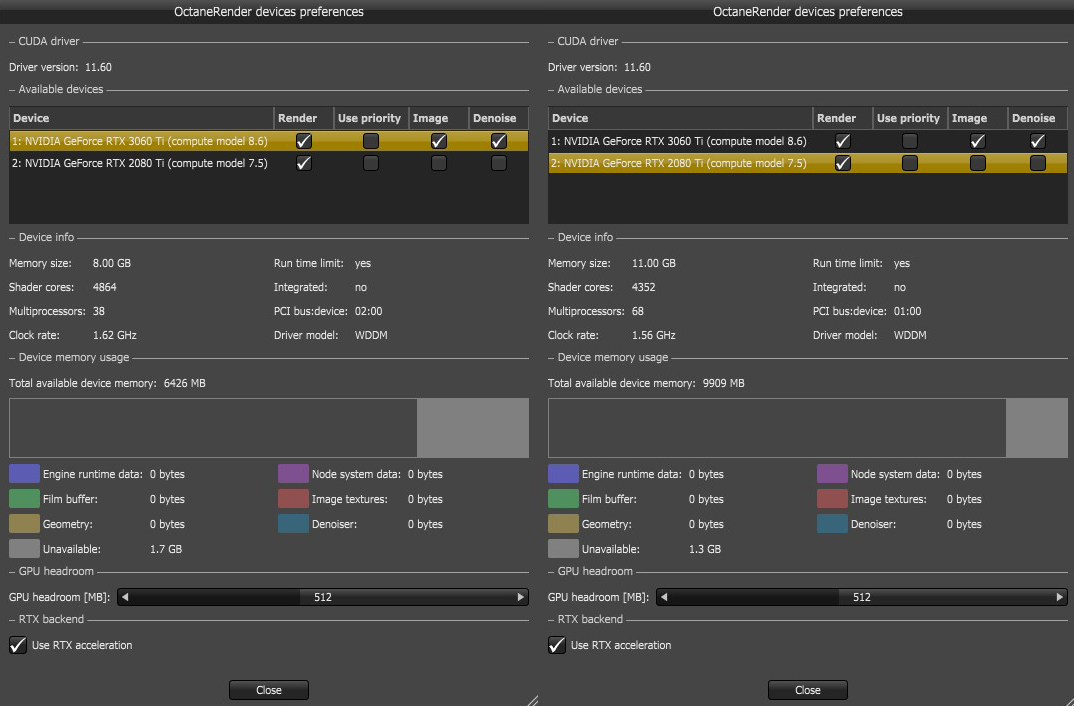Toggle Render for RTX 2080 Ti, left window
Viewport: 1074px width, 706px height.
click(x=303, y=163)
